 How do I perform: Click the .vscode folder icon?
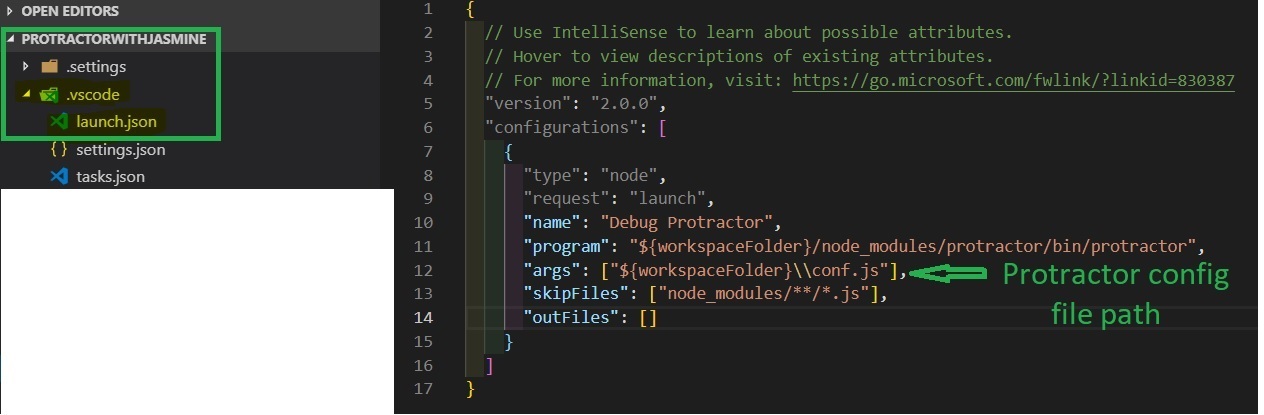(49, 95)
